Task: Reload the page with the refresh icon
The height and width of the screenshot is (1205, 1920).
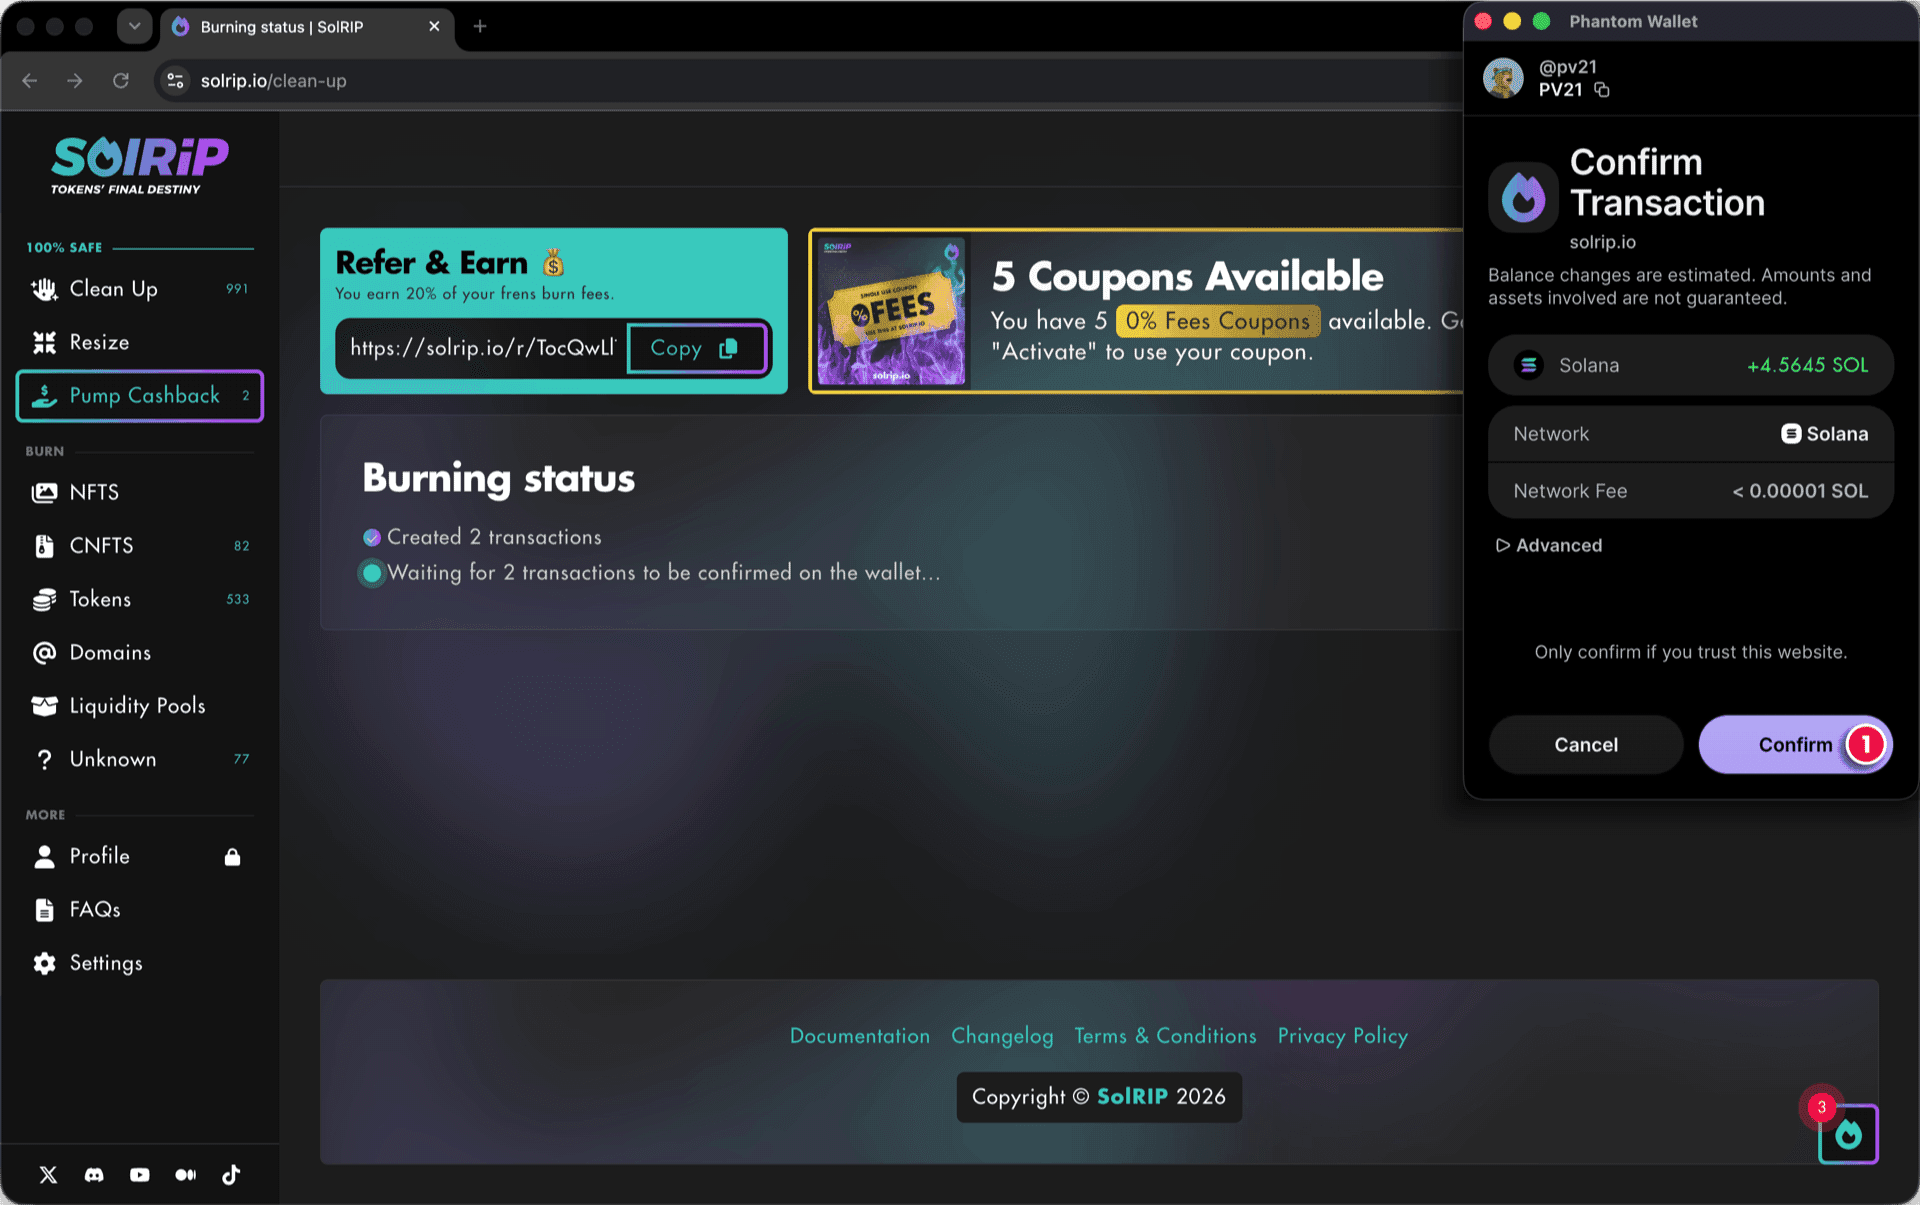Action: pos(121,81)
